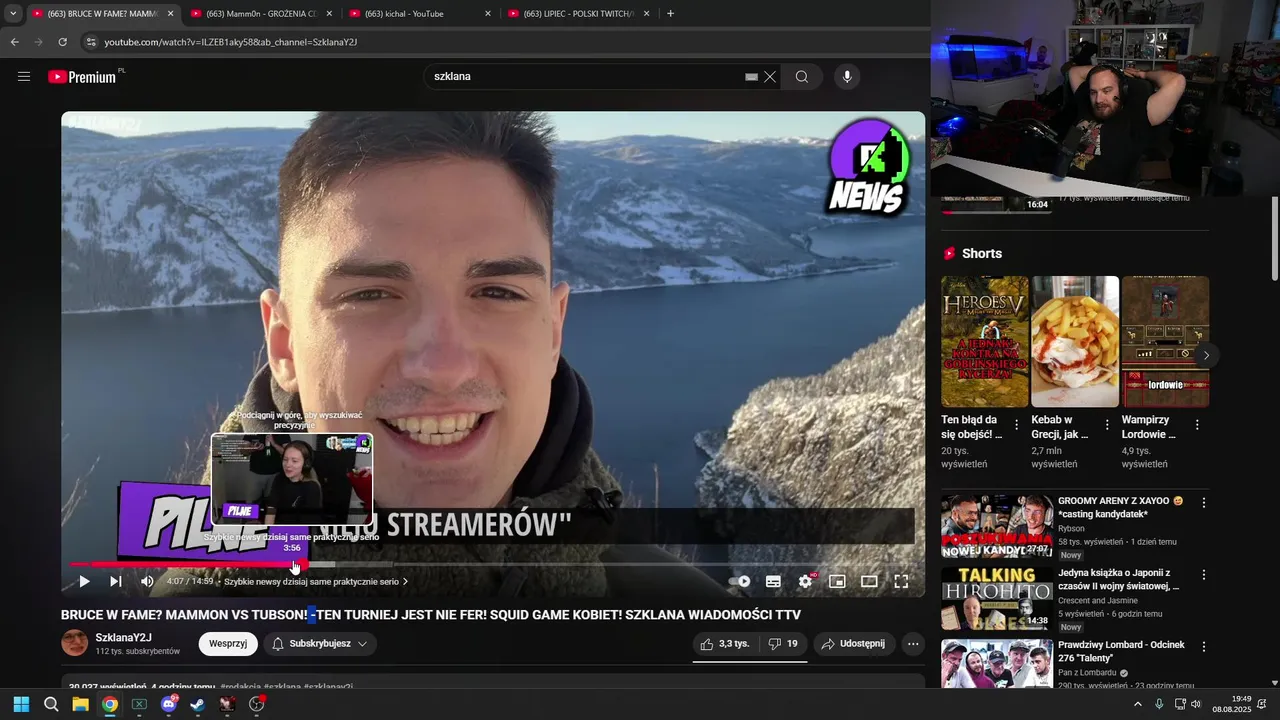The height and width of the screenshot is (720, 1280).
Task: Play the paused video
Action: [84, 581]
